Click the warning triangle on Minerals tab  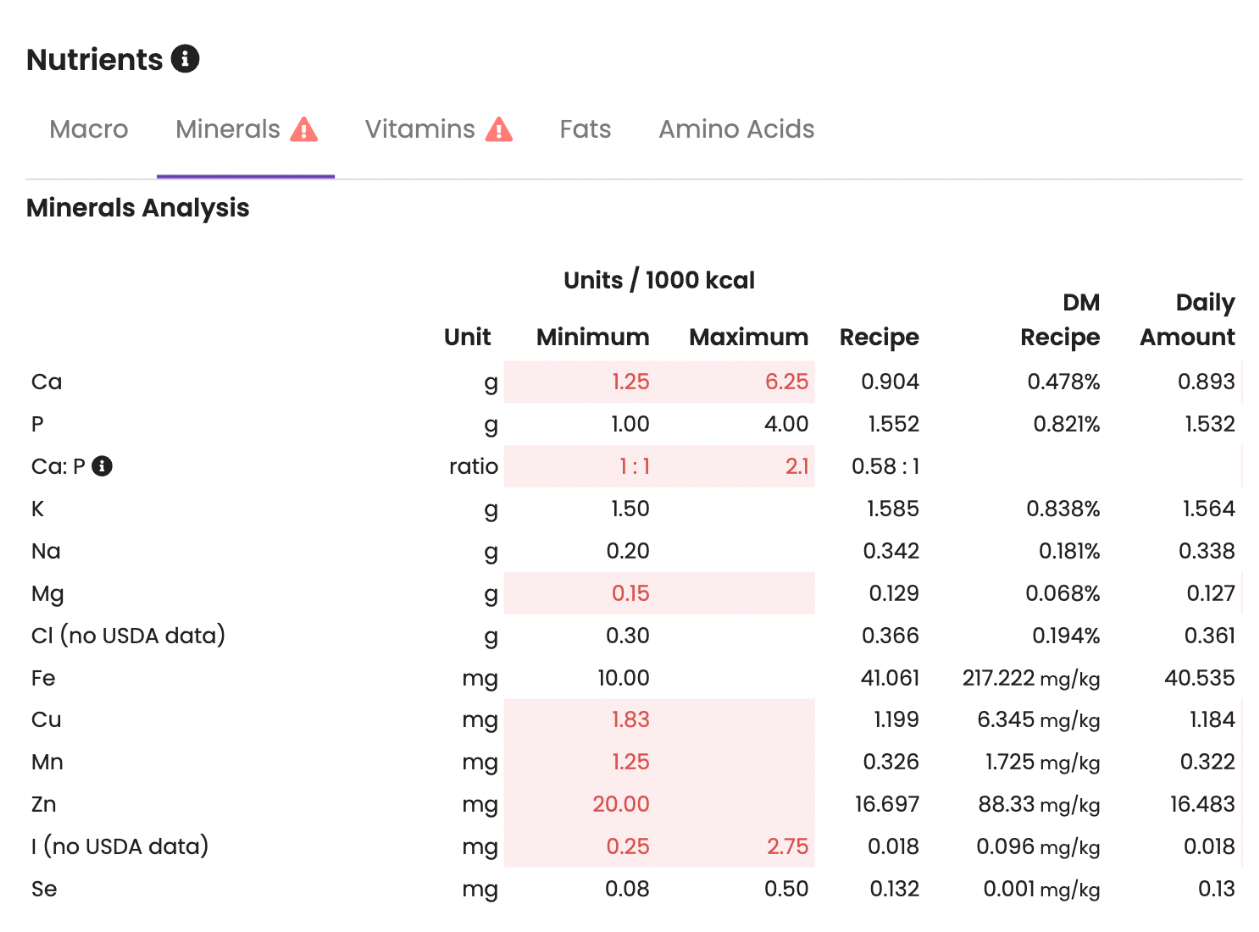[304, 129]
